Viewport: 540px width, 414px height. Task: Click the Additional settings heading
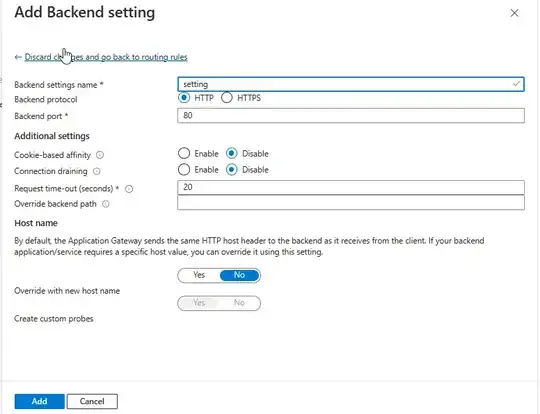pos(52,136)
